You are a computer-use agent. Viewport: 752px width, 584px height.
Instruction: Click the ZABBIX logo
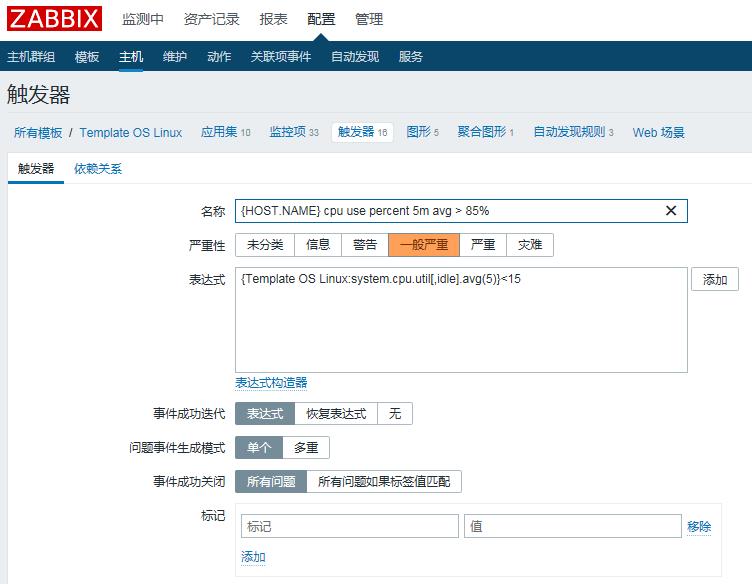coord(54,19)
